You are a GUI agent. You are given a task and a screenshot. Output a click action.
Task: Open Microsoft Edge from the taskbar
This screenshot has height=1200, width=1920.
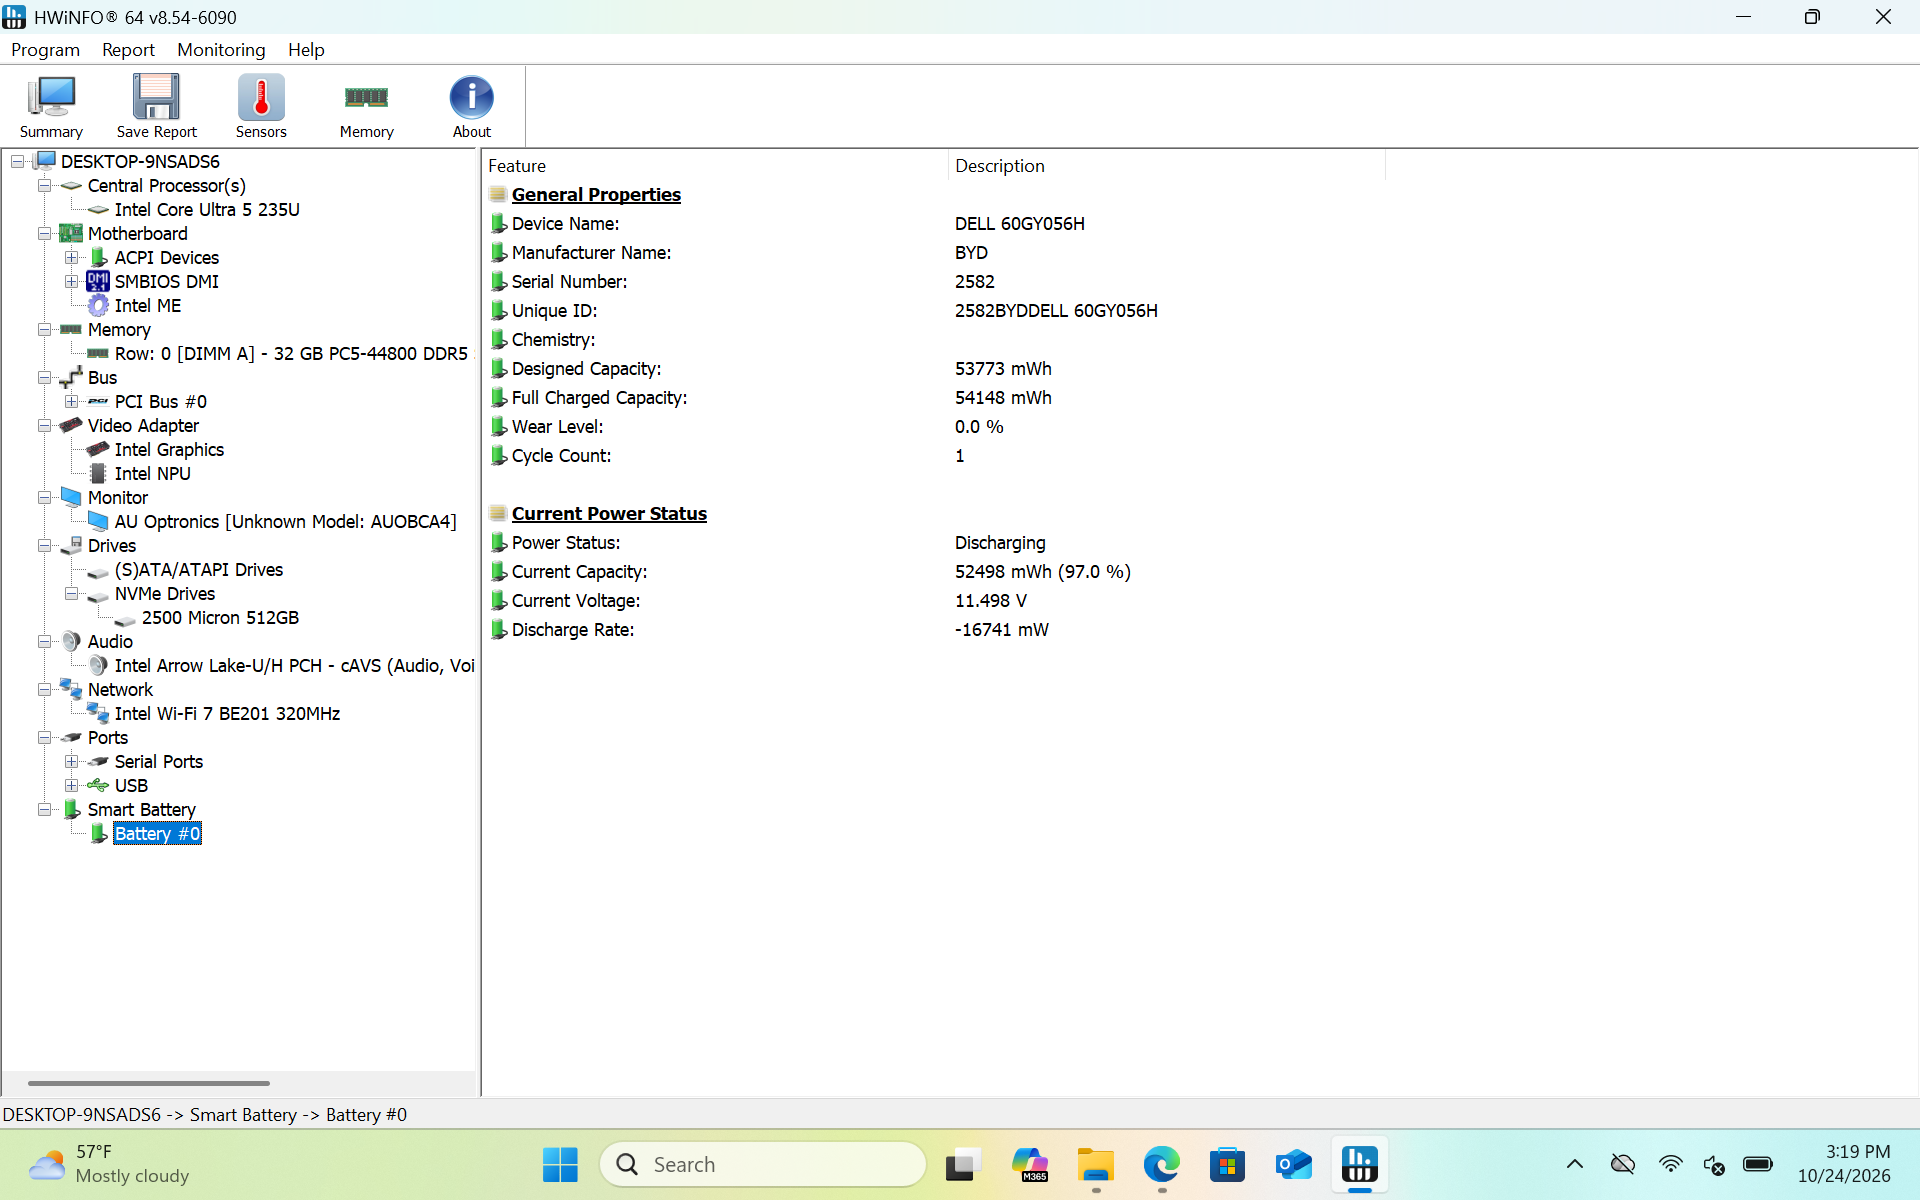click(x=1161, y=1165)
